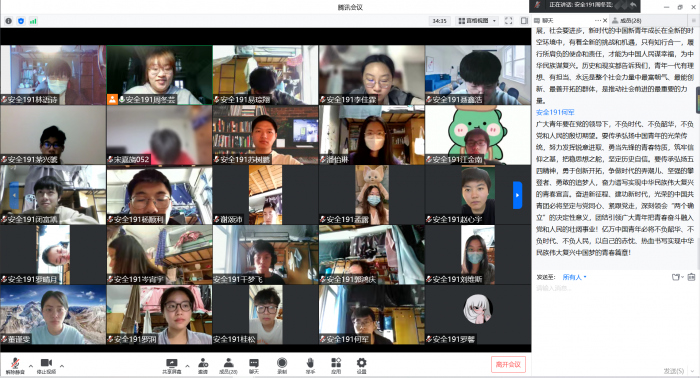Open the chat bubble icon in bottom toolbar
700x378 pixels.
[x=254, y=366]
